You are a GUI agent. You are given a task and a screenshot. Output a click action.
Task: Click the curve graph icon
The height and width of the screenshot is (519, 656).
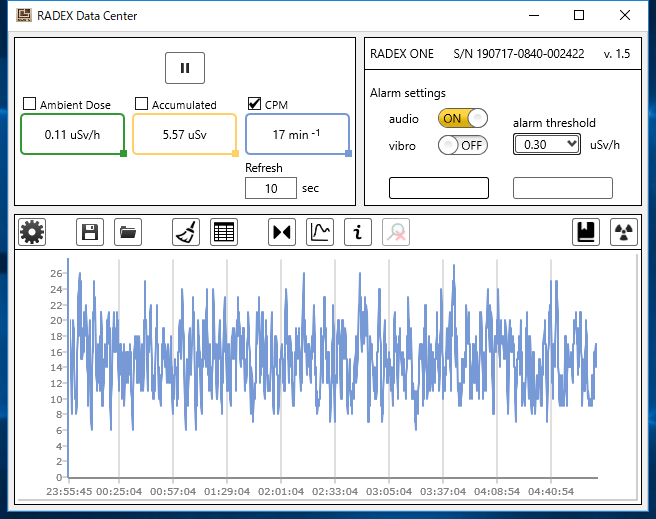pos(320,232)
